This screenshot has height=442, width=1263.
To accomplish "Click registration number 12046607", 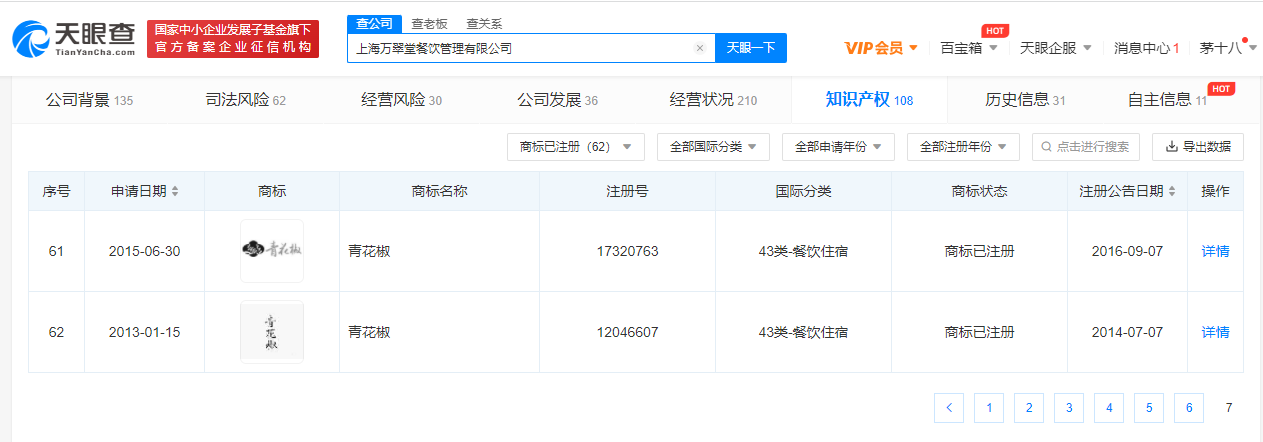I will (627, 332).
